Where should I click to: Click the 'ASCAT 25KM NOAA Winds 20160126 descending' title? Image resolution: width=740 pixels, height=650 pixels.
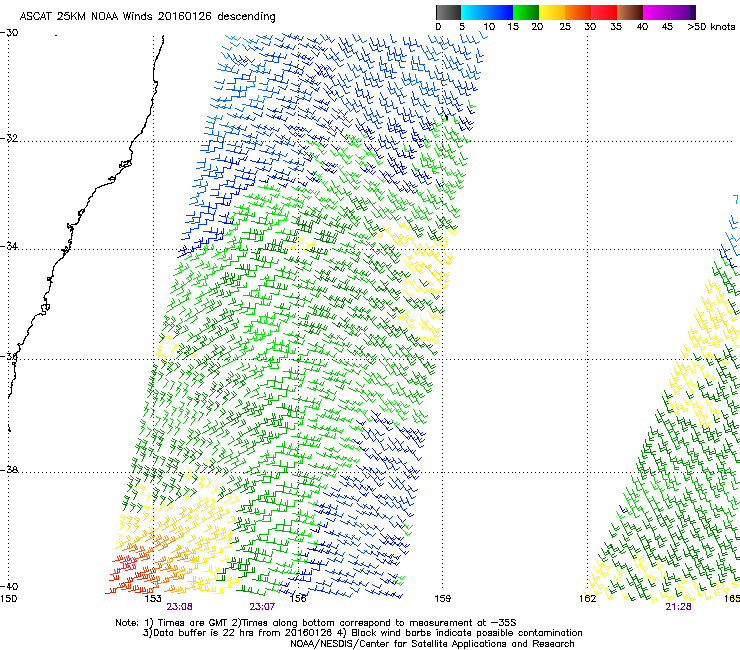click(147, 17)
